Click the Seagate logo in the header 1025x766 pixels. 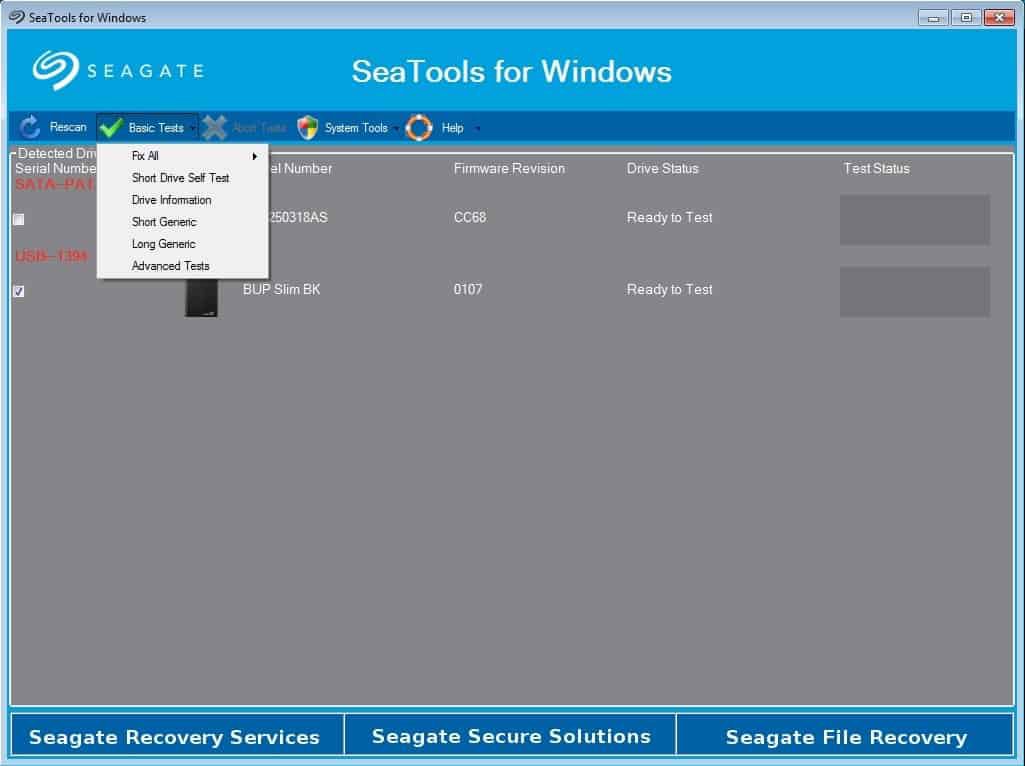pyautogui.click(x=118, y=70)
